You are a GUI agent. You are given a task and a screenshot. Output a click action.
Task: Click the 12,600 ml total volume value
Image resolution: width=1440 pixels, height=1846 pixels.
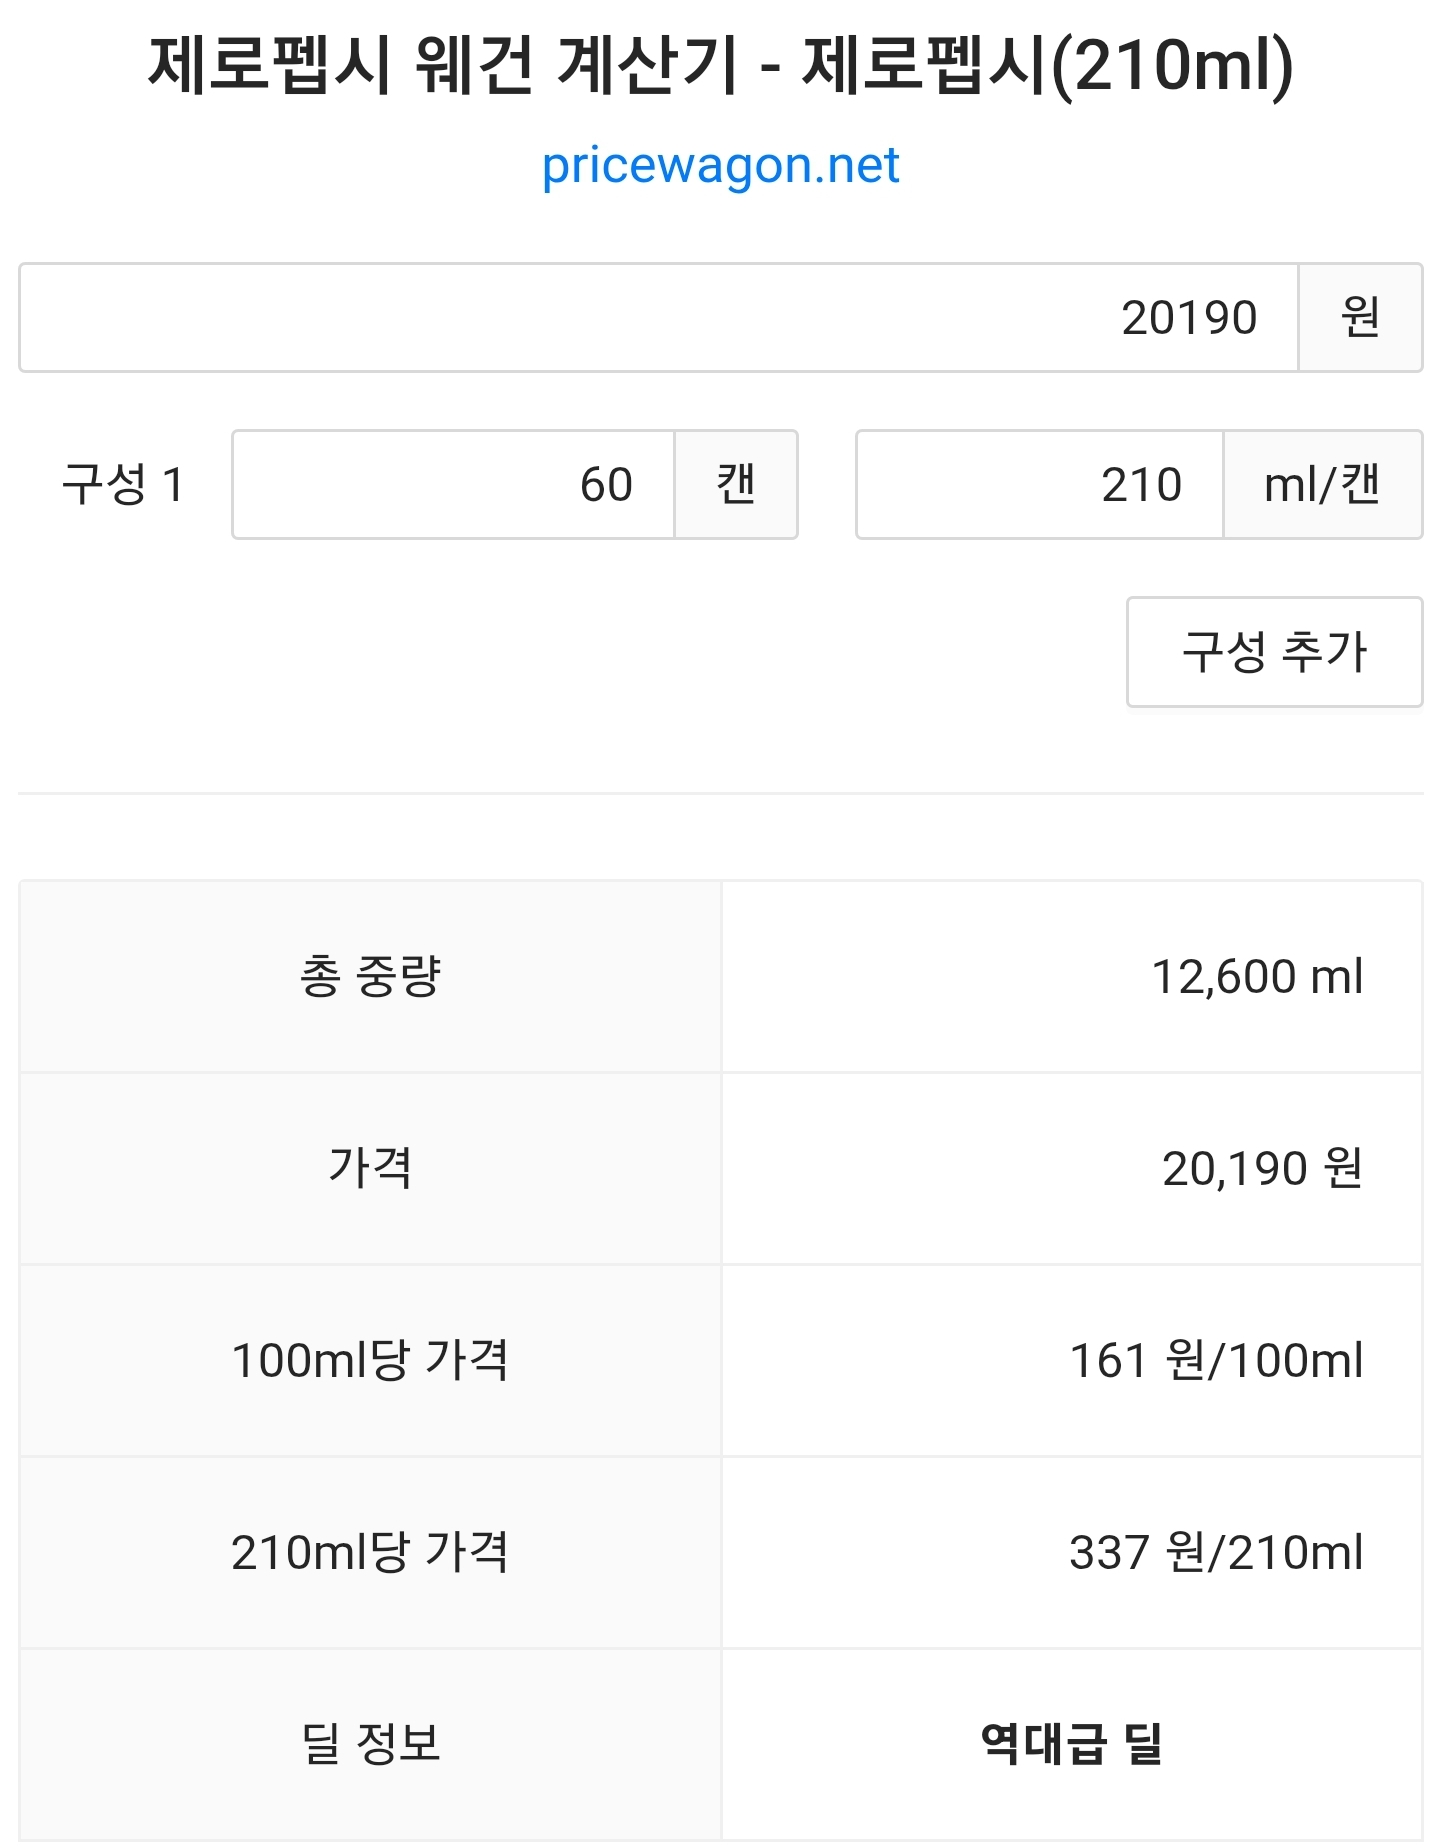pyautogui.click(x=1257, y=977)
